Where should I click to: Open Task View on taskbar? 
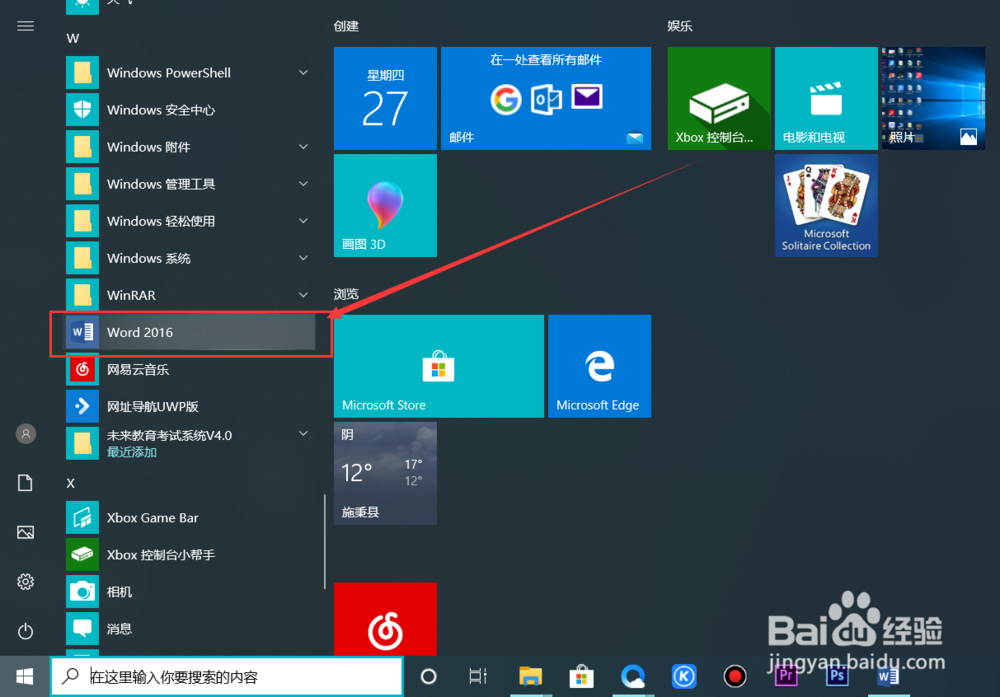pyautogui.click(x=478, y=677)
